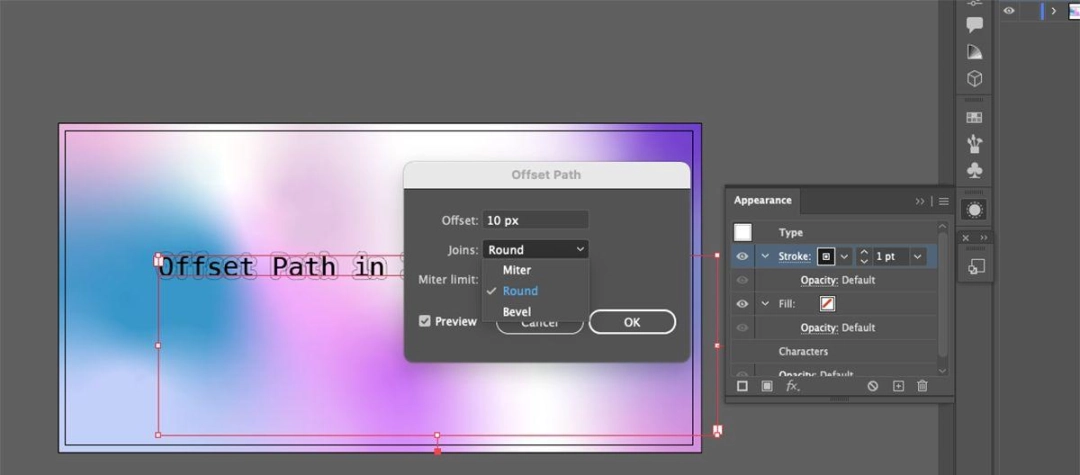Image resolution: width=1080 pixels, height=475 pixels.
Task: Clear Appearance using the no-symbol icon
Action: coord(873,386)
